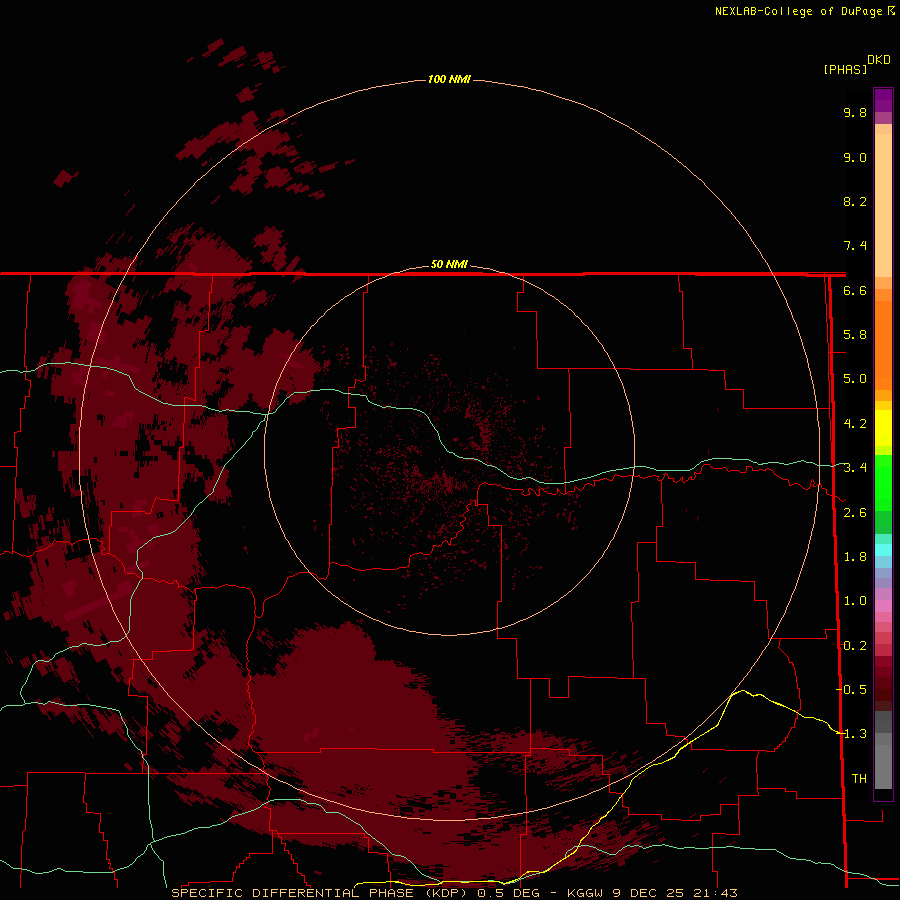This screenshot has width=900, height=900.
Task: Click the 8.2 value on color scale
Action: [855, 201]
